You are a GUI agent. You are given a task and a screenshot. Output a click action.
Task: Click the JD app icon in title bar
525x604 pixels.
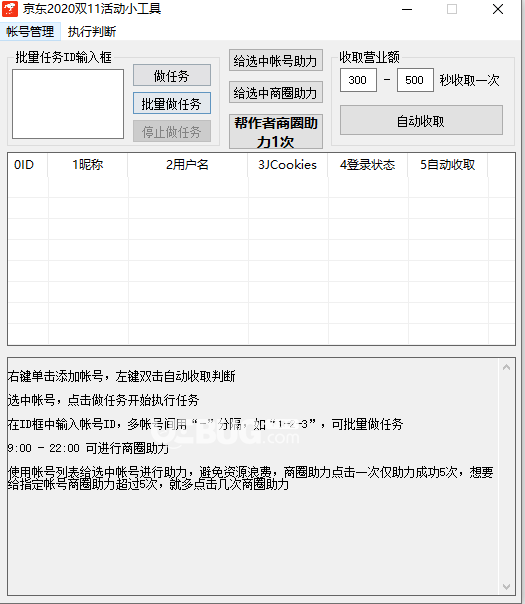(x=10, y=9)
